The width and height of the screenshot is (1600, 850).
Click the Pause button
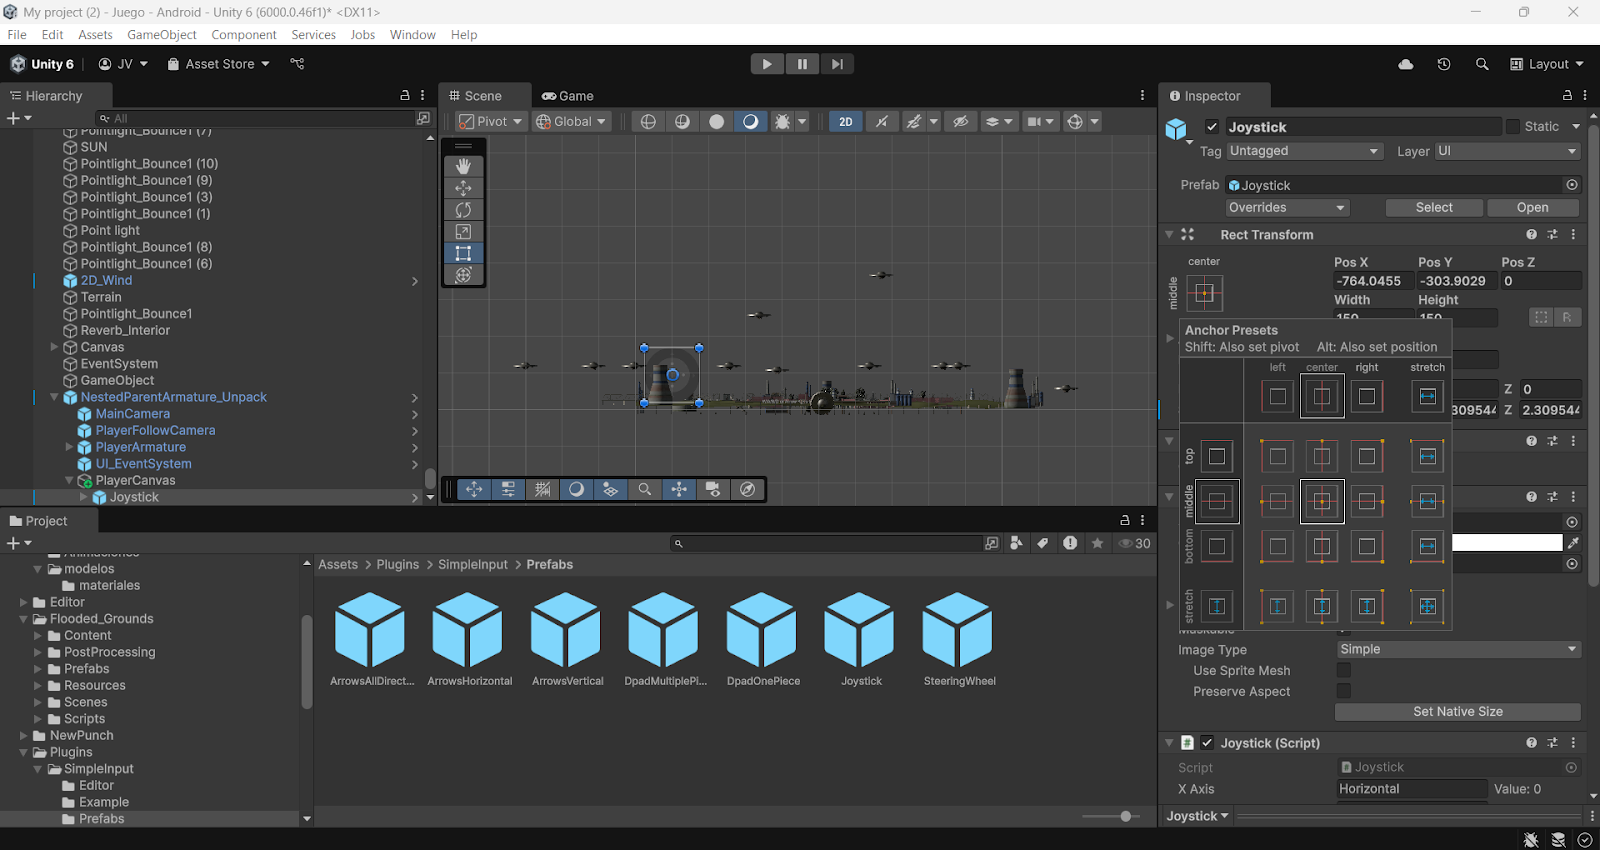pyautogui.click(x=802, y=64)
